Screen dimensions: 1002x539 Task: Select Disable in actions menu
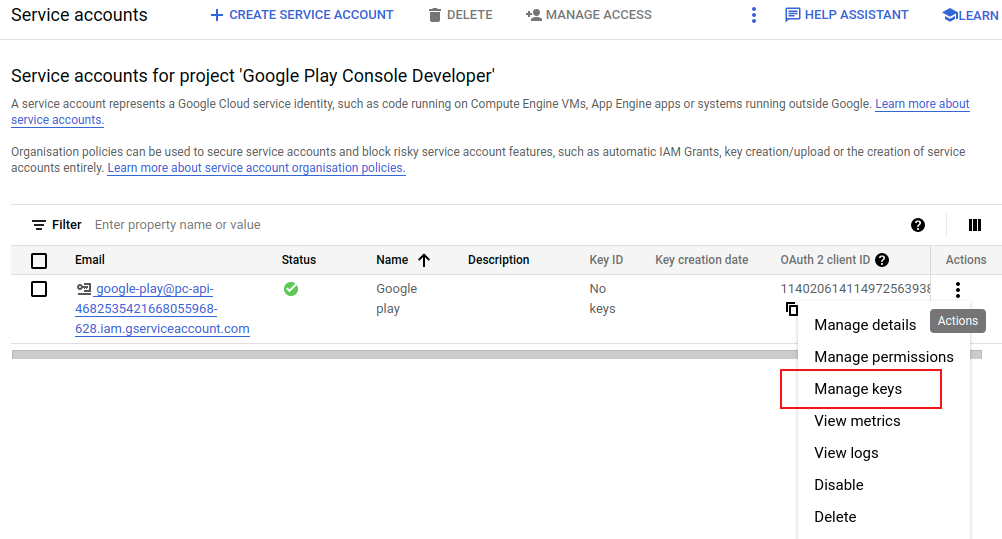(x=884, y=485)
